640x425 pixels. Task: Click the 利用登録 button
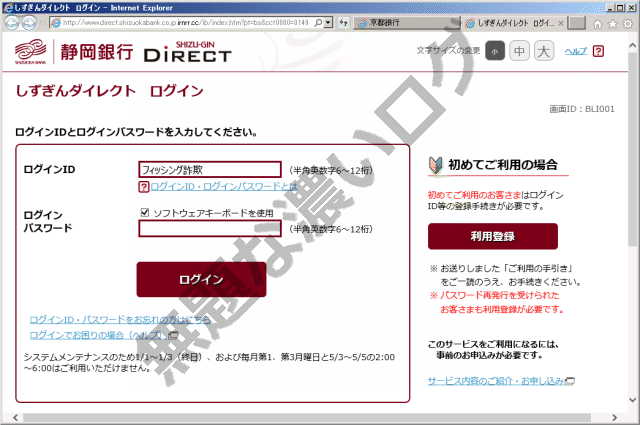(x=493, y=236)
